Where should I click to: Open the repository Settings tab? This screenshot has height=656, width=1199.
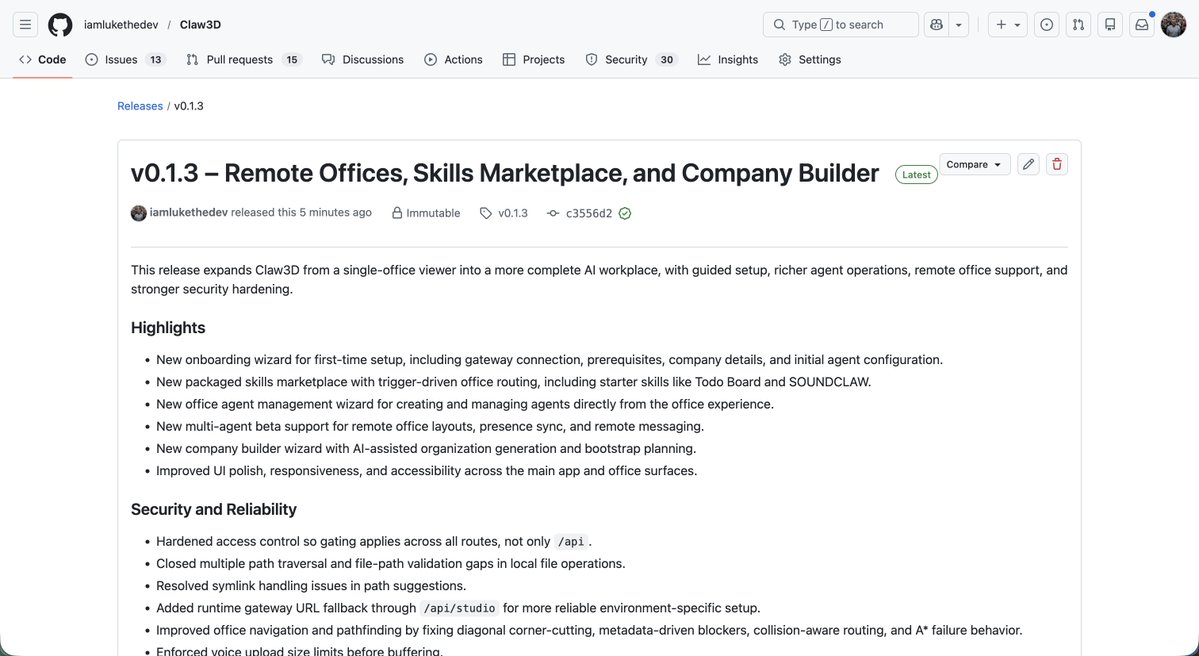click(x=810, y=60)
